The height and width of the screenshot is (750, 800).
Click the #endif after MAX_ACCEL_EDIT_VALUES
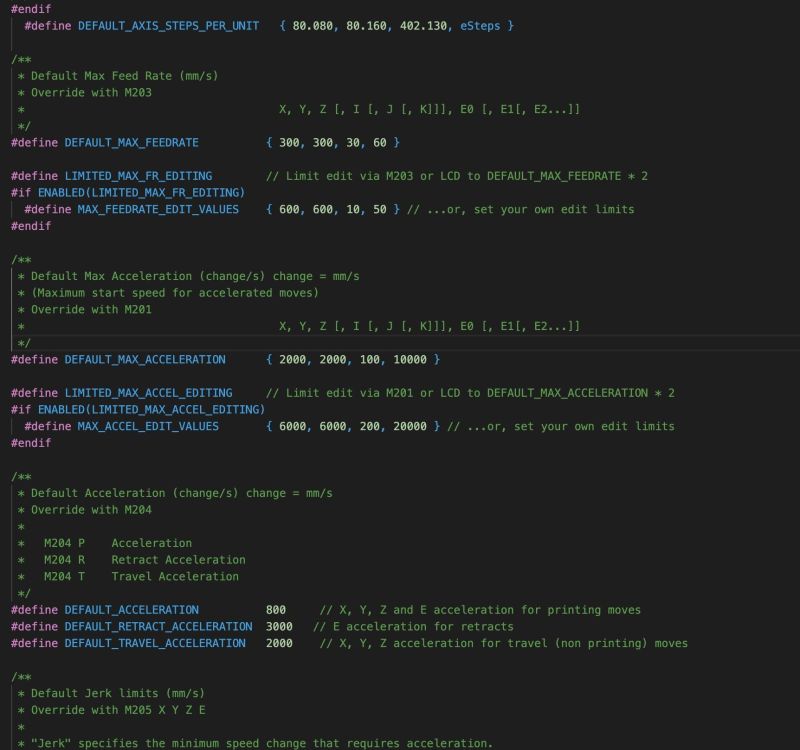[31, 443]
